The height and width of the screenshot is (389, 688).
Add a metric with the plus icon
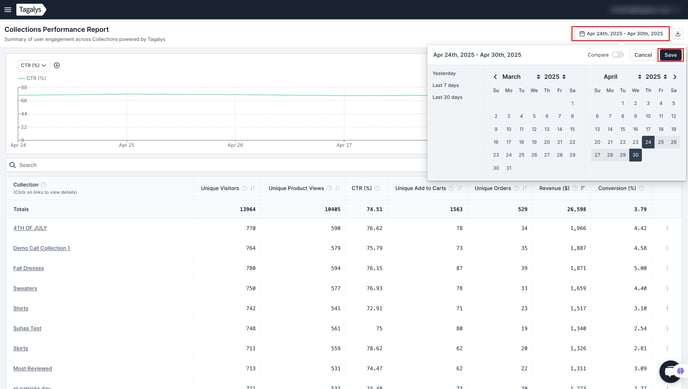coord(57,65)
